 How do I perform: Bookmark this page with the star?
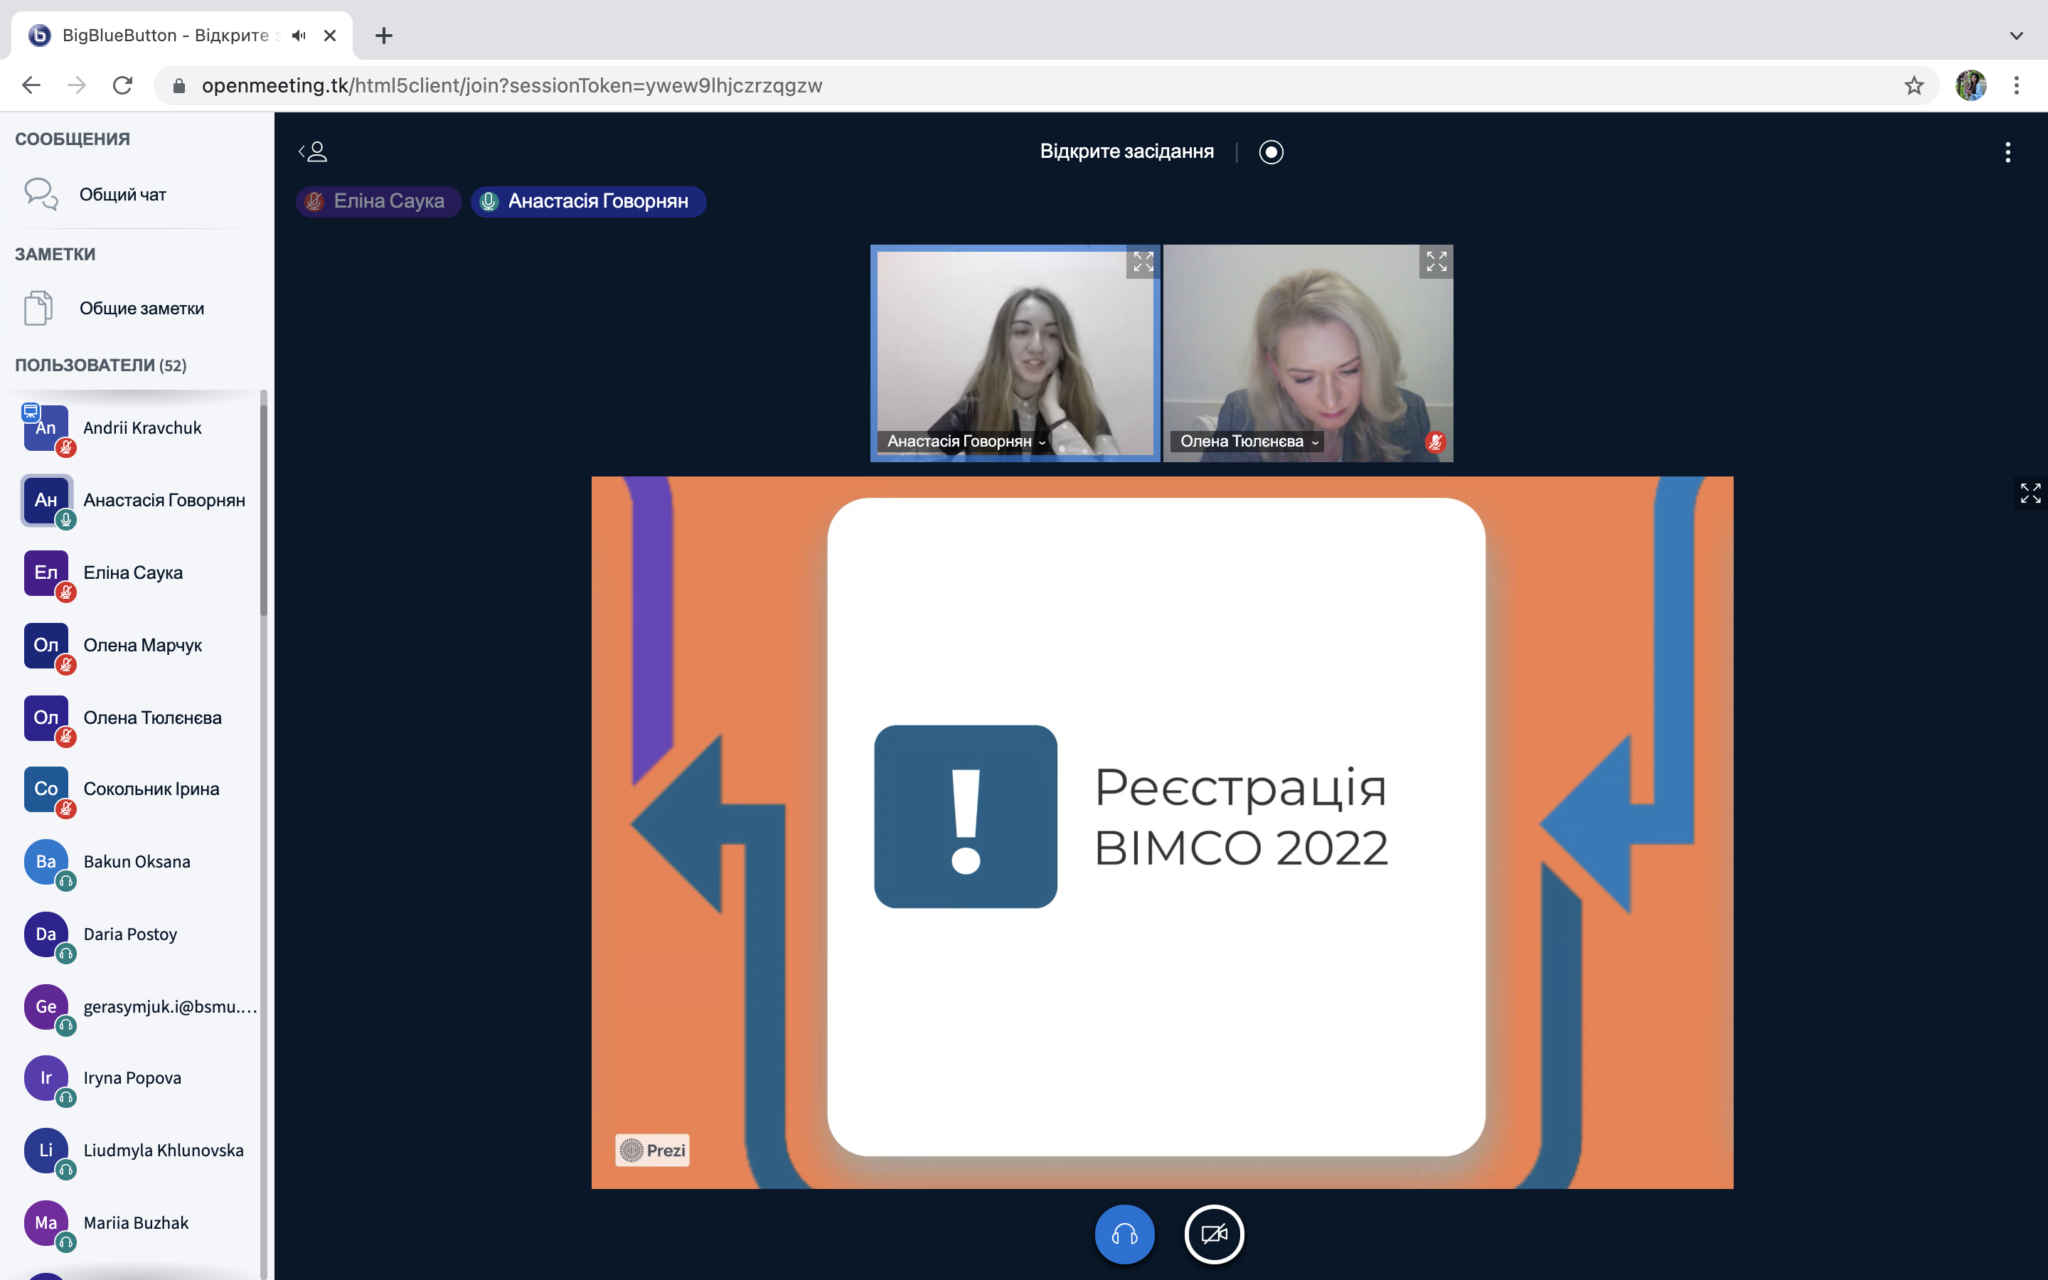[1913, 86]
